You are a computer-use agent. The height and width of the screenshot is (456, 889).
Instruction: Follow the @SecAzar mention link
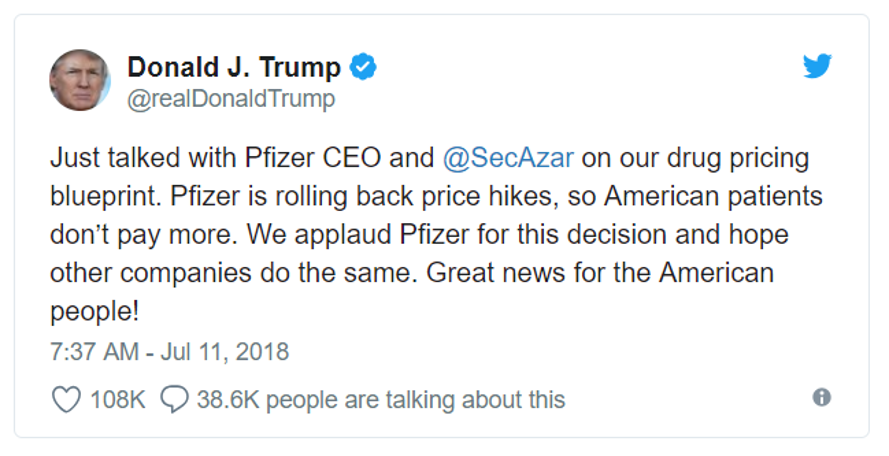[508, 158]
